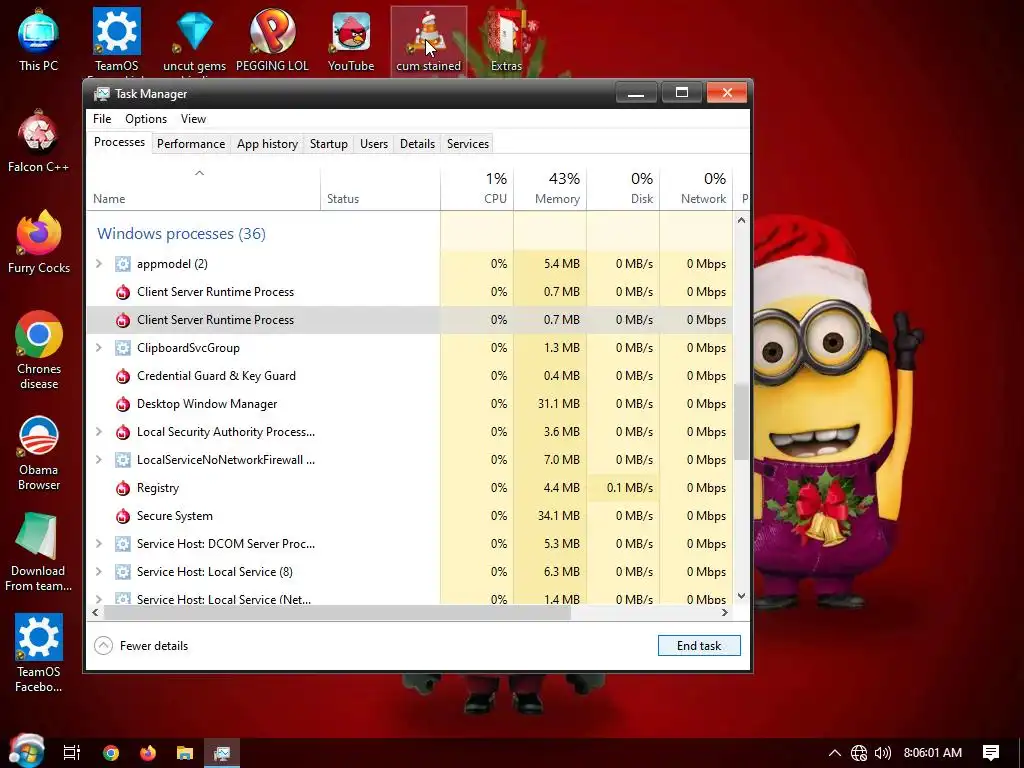The width and height of the screenshot is (1024, 768).
Task: Expand the appmodel (2) group
Action: 99,264
